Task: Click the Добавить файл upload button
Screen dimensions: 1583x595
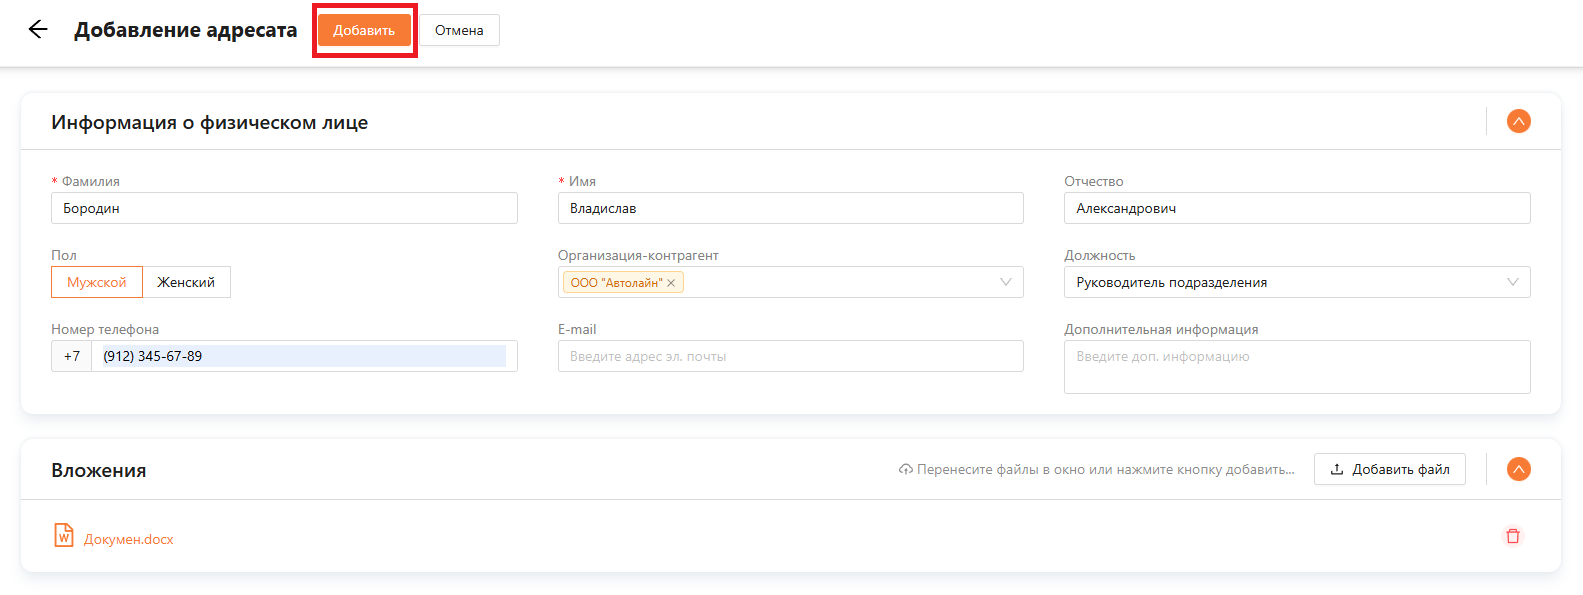Action: pyautogui.click(x=1389, y=469)
